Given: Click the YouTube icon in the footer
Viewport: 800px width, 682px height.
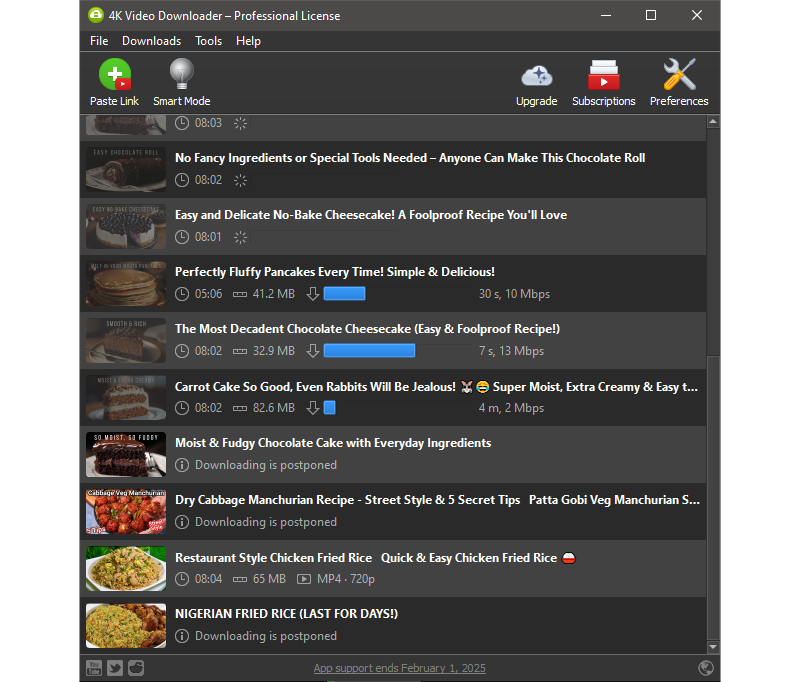Looking at the screenshot, I should (x=93, y=667).
